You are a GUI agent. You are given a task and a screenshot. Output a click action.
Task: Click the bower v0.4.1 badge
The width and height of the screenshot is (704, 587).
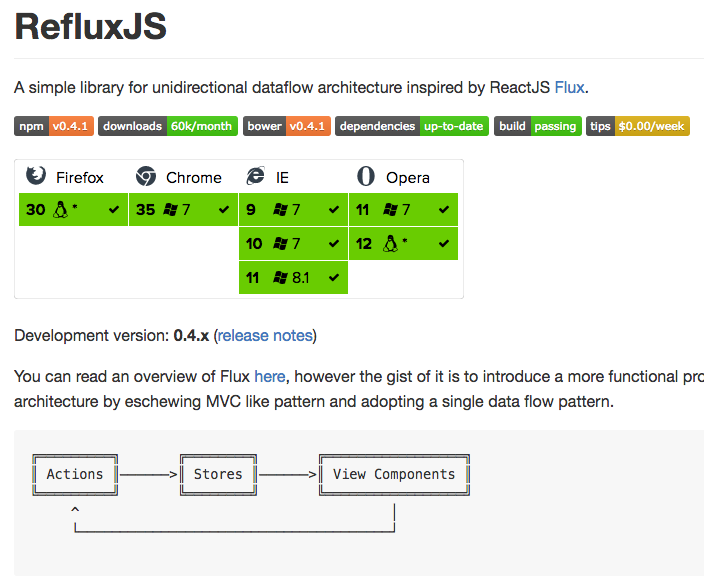(287, 126)
